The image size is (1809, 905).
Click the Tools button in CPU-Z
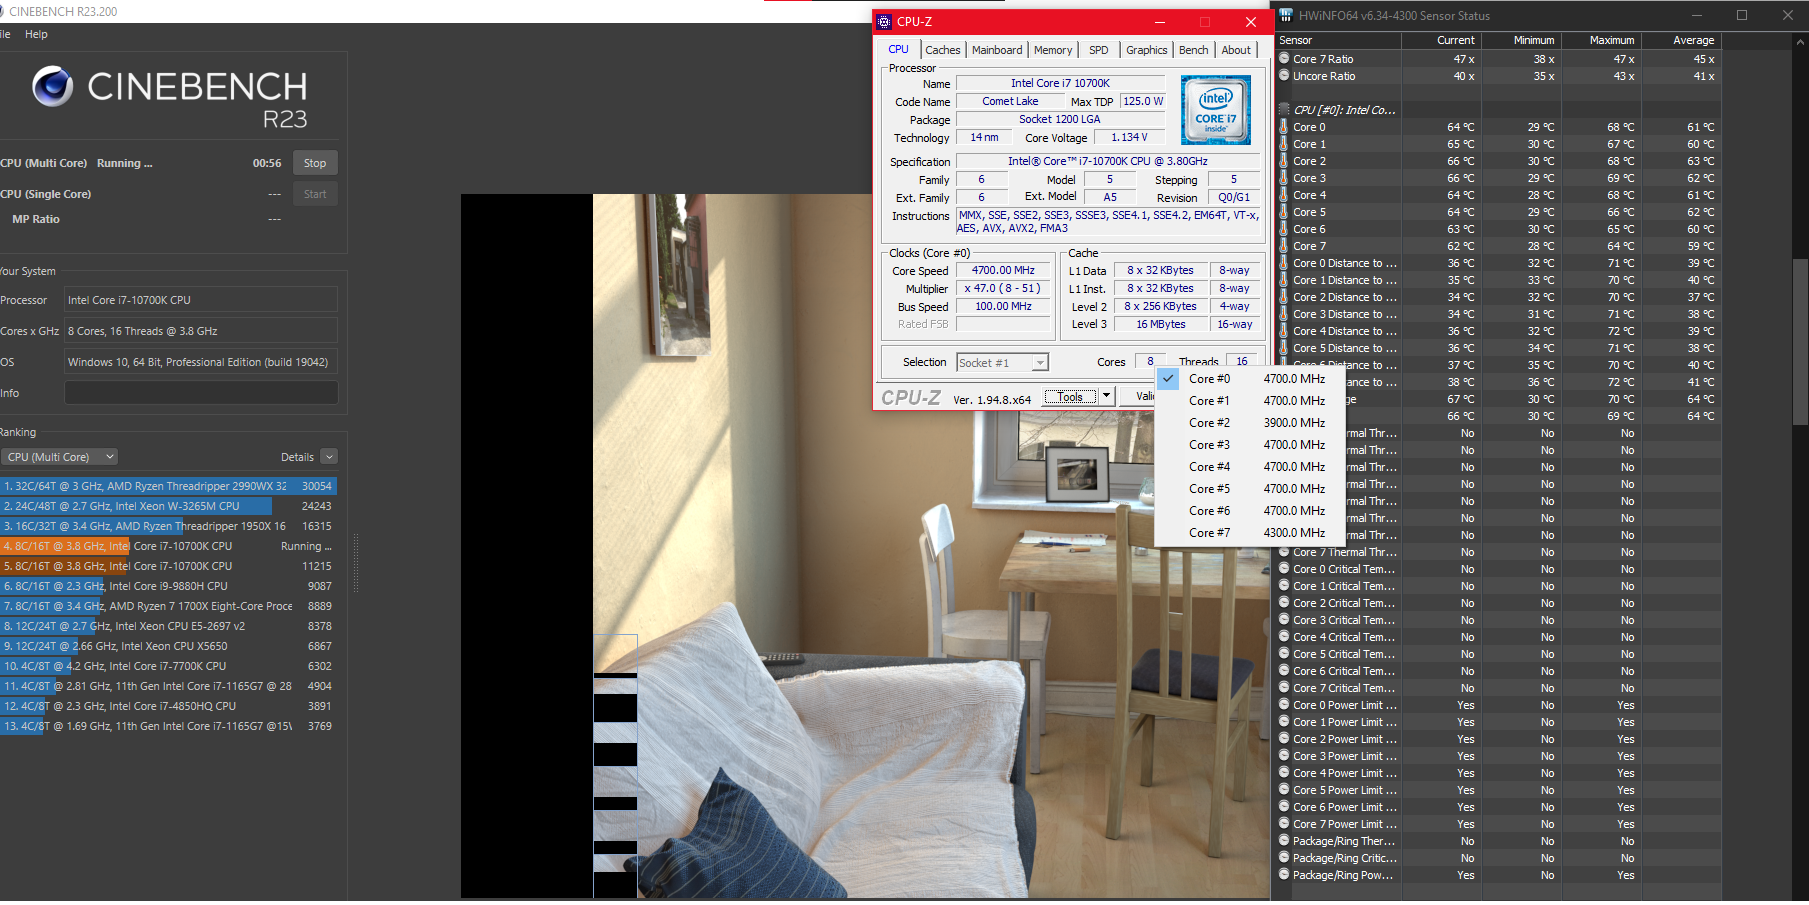point(1070,396)
